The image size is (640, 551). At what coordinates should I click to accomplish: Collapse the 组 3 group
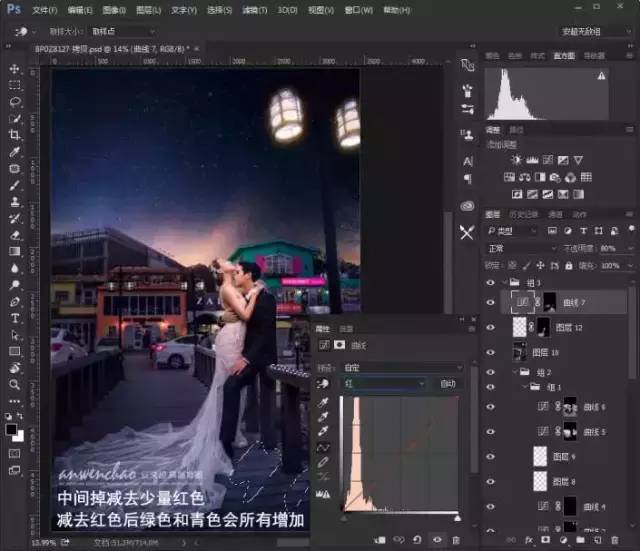pyautogui.click(x=505, y=282)
